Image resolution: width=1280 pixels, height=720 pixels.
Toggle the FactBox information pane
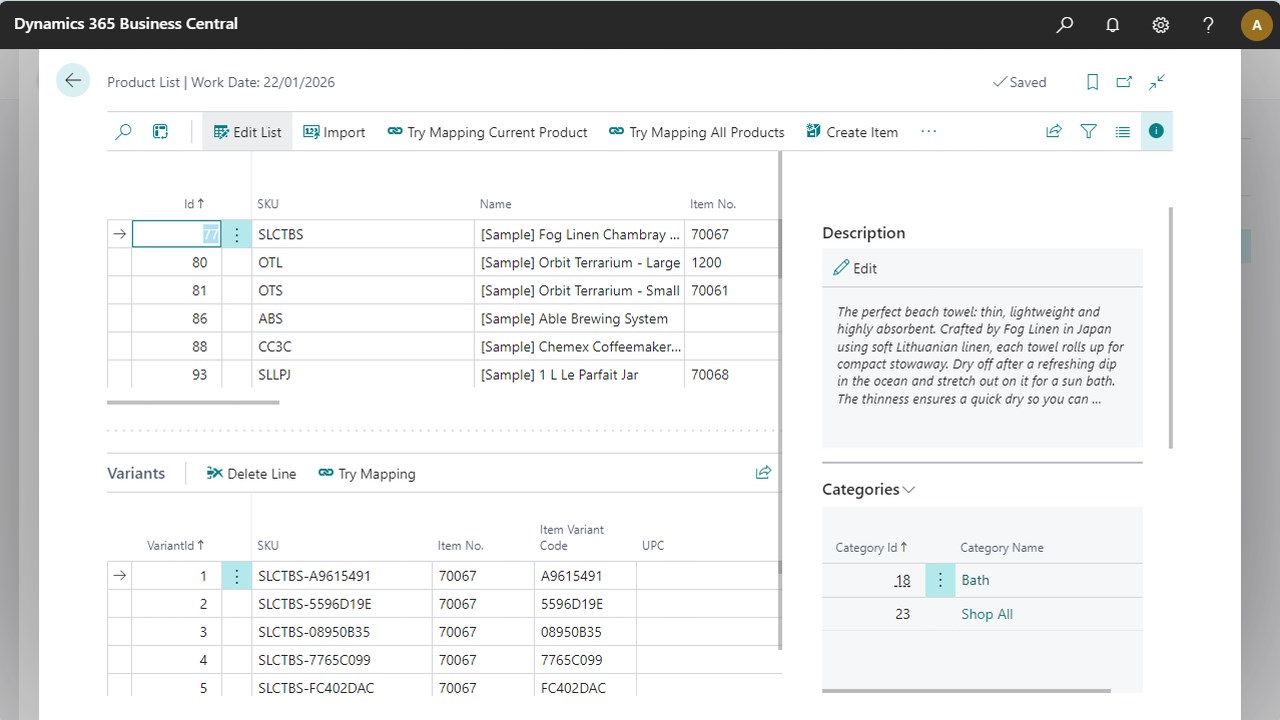click(1156, 131)
